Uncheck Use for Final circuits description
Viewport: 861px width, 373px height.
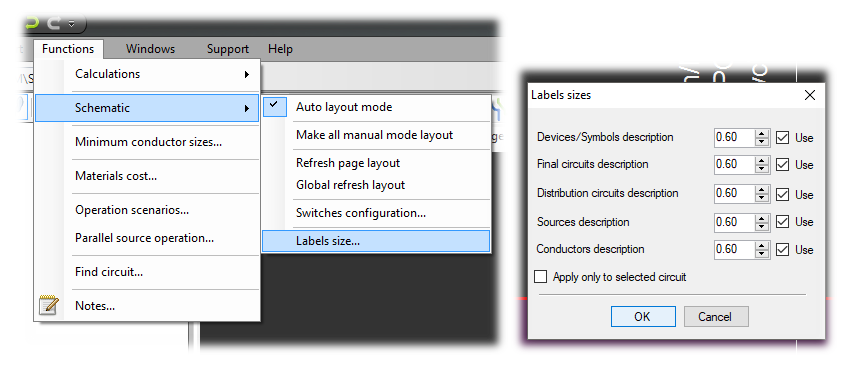[782, 164]
